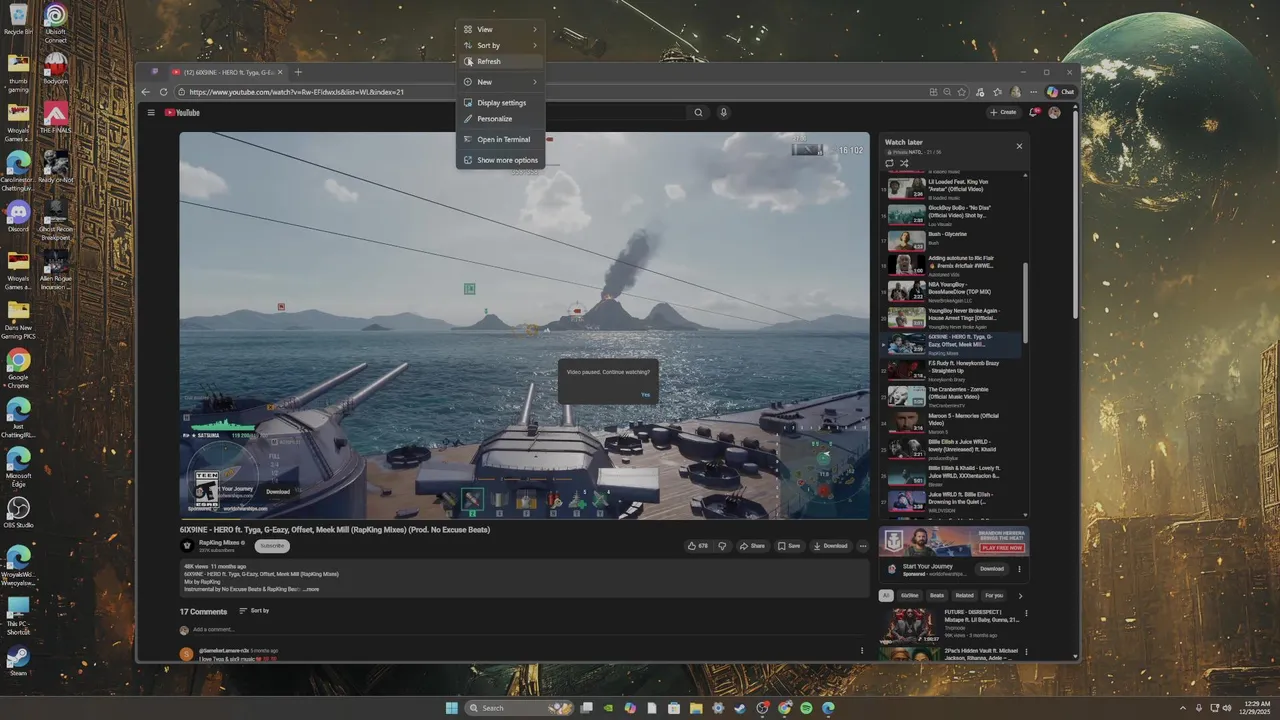The height and width of the screenshot is (720, 1280).
Task: Bookmark page with the star icon
Action: 962,92
